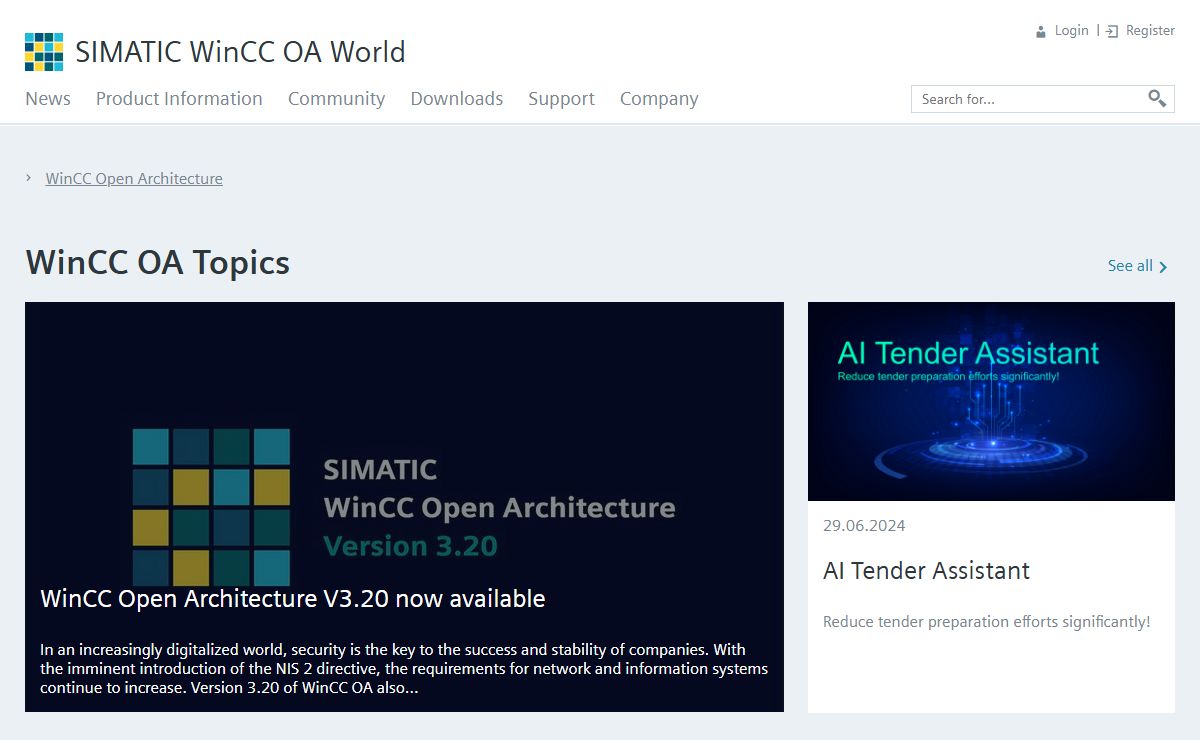
Task: Click the Register arrow-box icon
Action: point(1112,32)
